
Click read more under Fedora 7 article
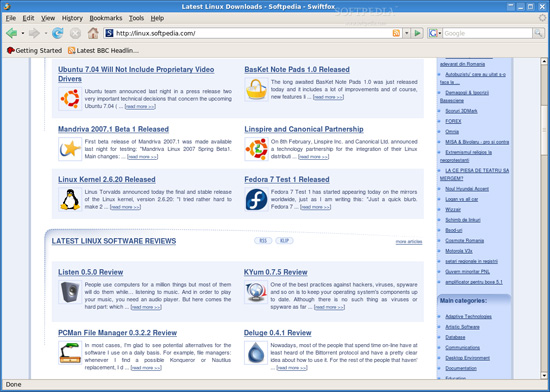pyautogui.click(x=315, y=207)
